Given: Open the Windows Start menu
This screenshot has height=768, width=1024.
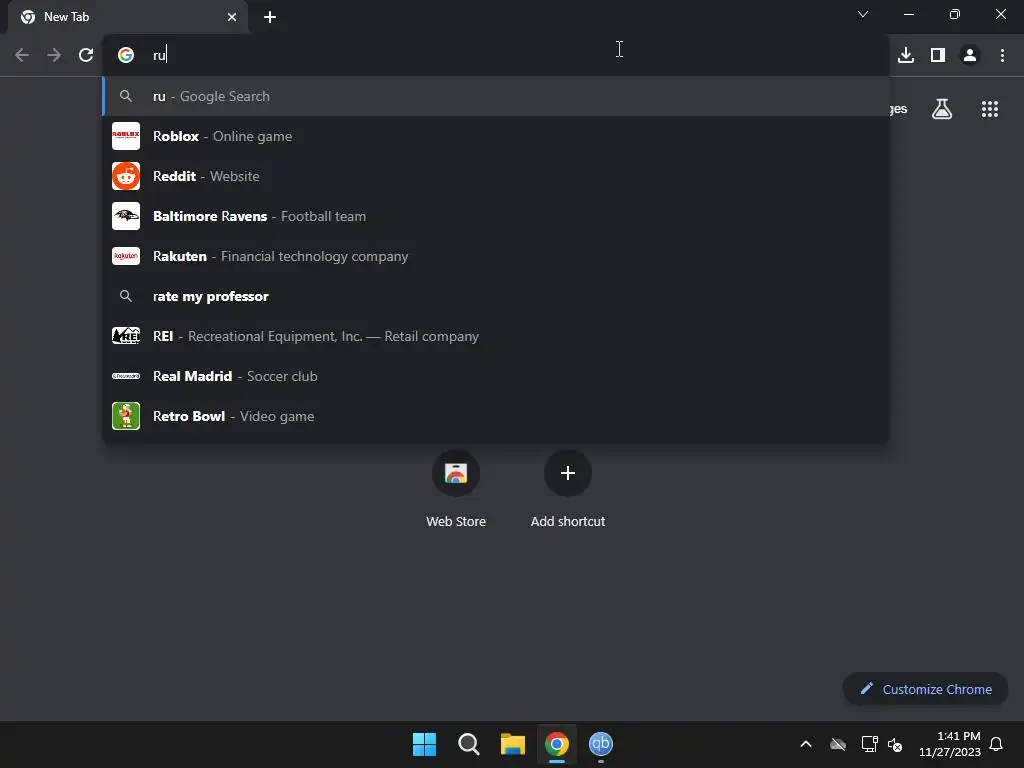Looking at the screenshot, I should click(x=424, y=744).
